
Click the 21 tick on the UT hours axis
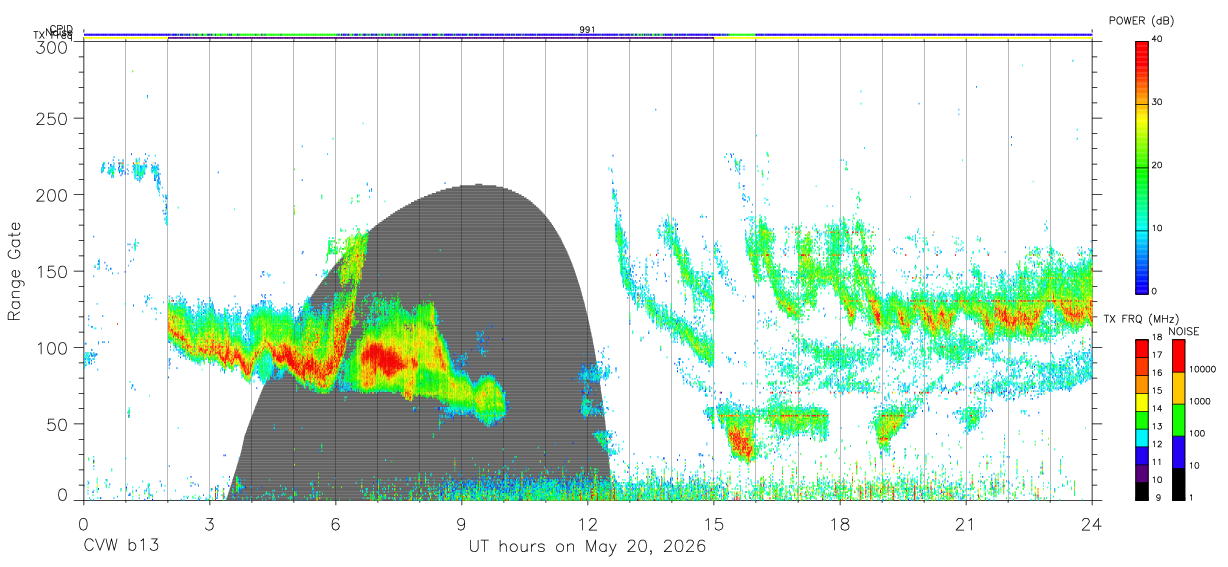click(x=966, y=524)
